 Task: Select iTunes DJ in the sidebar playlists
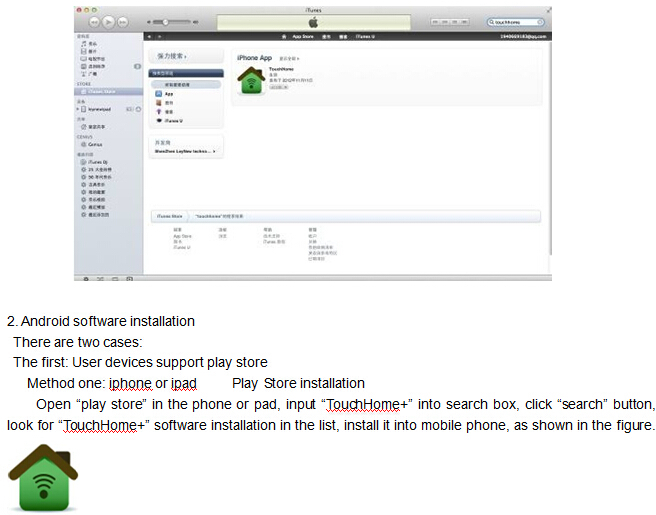[94, 162]
